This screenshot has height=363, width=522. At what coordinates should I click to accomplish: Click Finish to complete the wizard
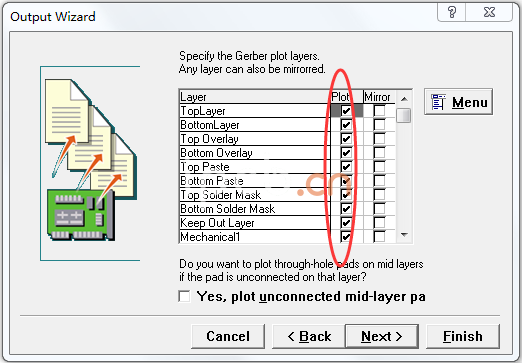pos(463,336)
